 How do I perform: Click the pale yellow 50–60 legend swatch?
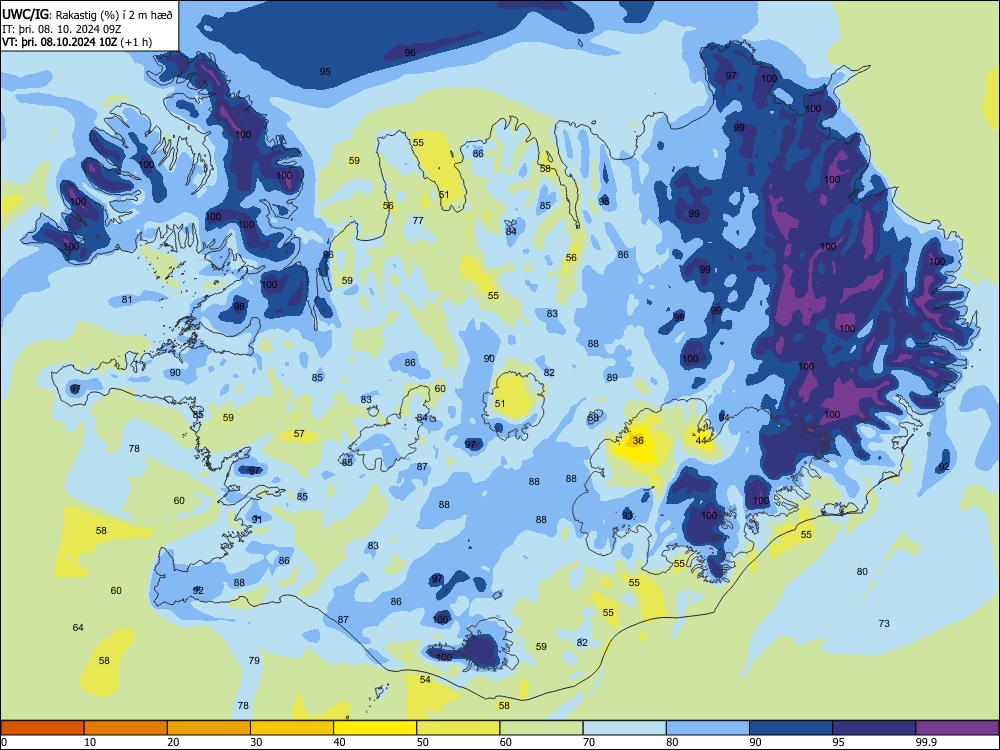pyautogui.click(x=458, y=728)
